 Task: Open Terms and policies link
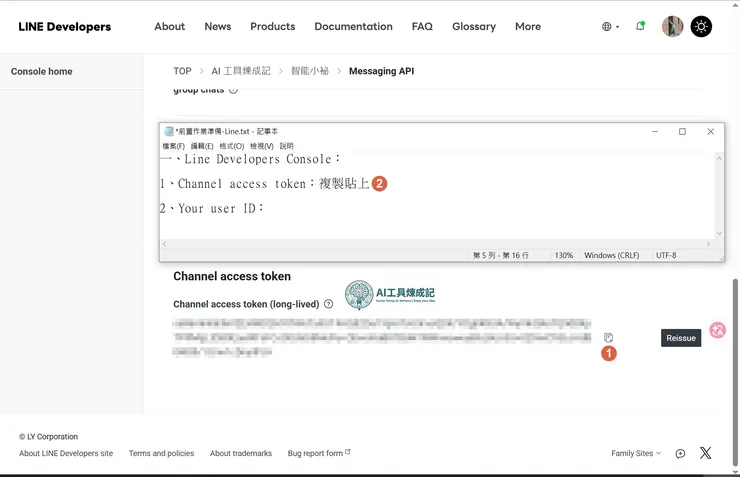pos(161,453)
